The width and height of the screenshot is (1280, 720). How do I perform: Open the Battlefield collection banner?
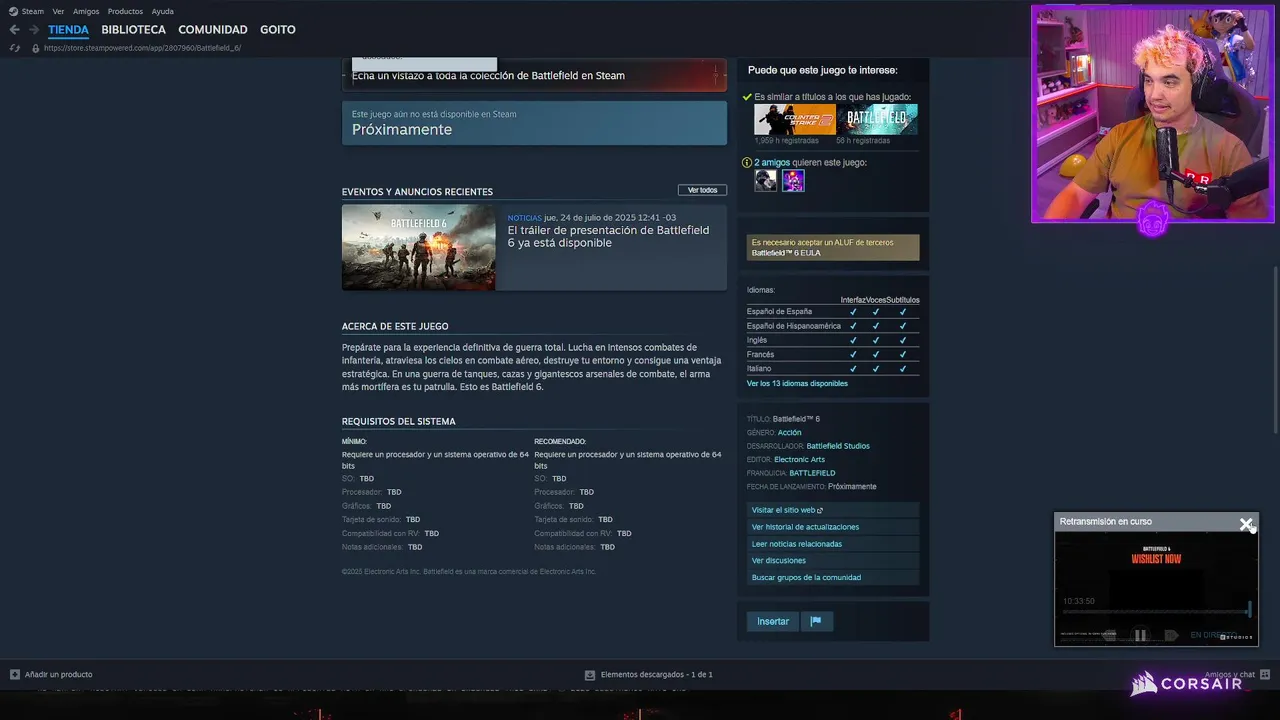click(534, 75)
